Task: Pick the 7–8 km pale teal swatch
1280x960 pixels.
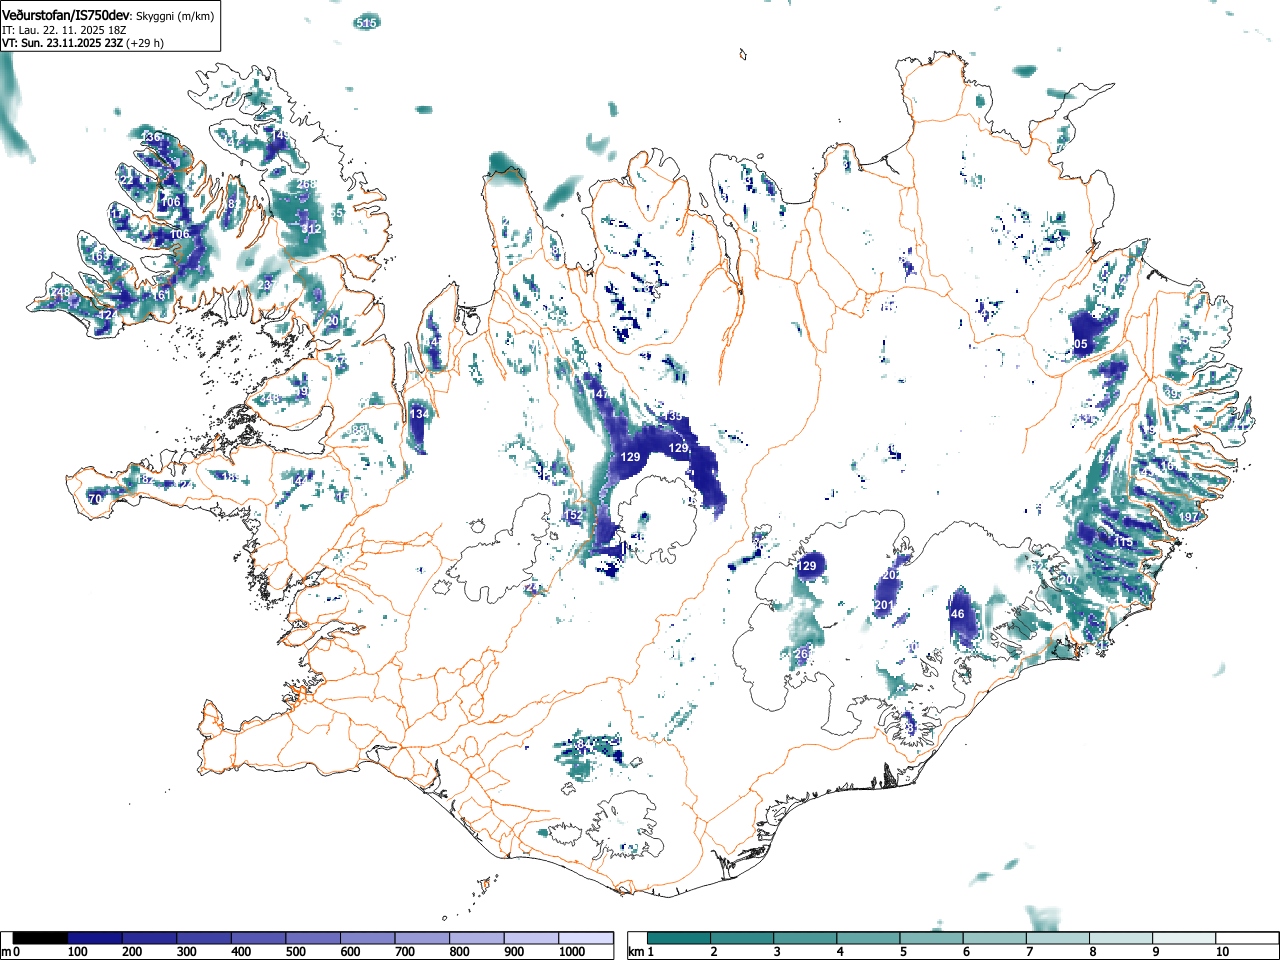Action: pos(1058,938)
